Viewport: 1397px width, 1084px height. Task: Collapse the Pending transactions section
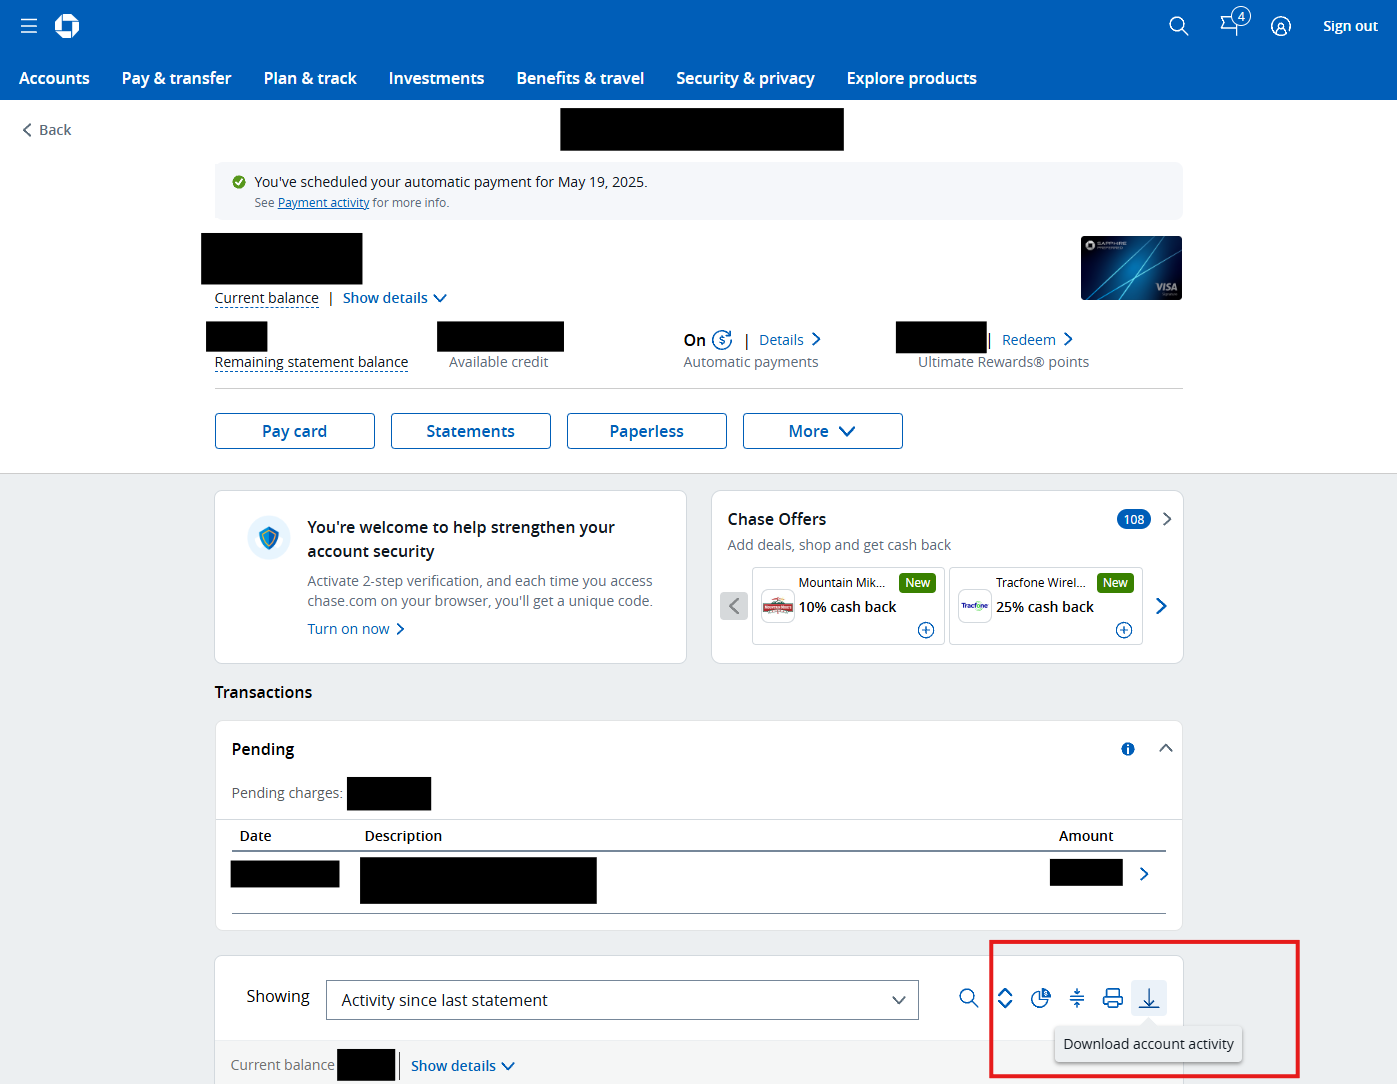[x=1165, y=749]
